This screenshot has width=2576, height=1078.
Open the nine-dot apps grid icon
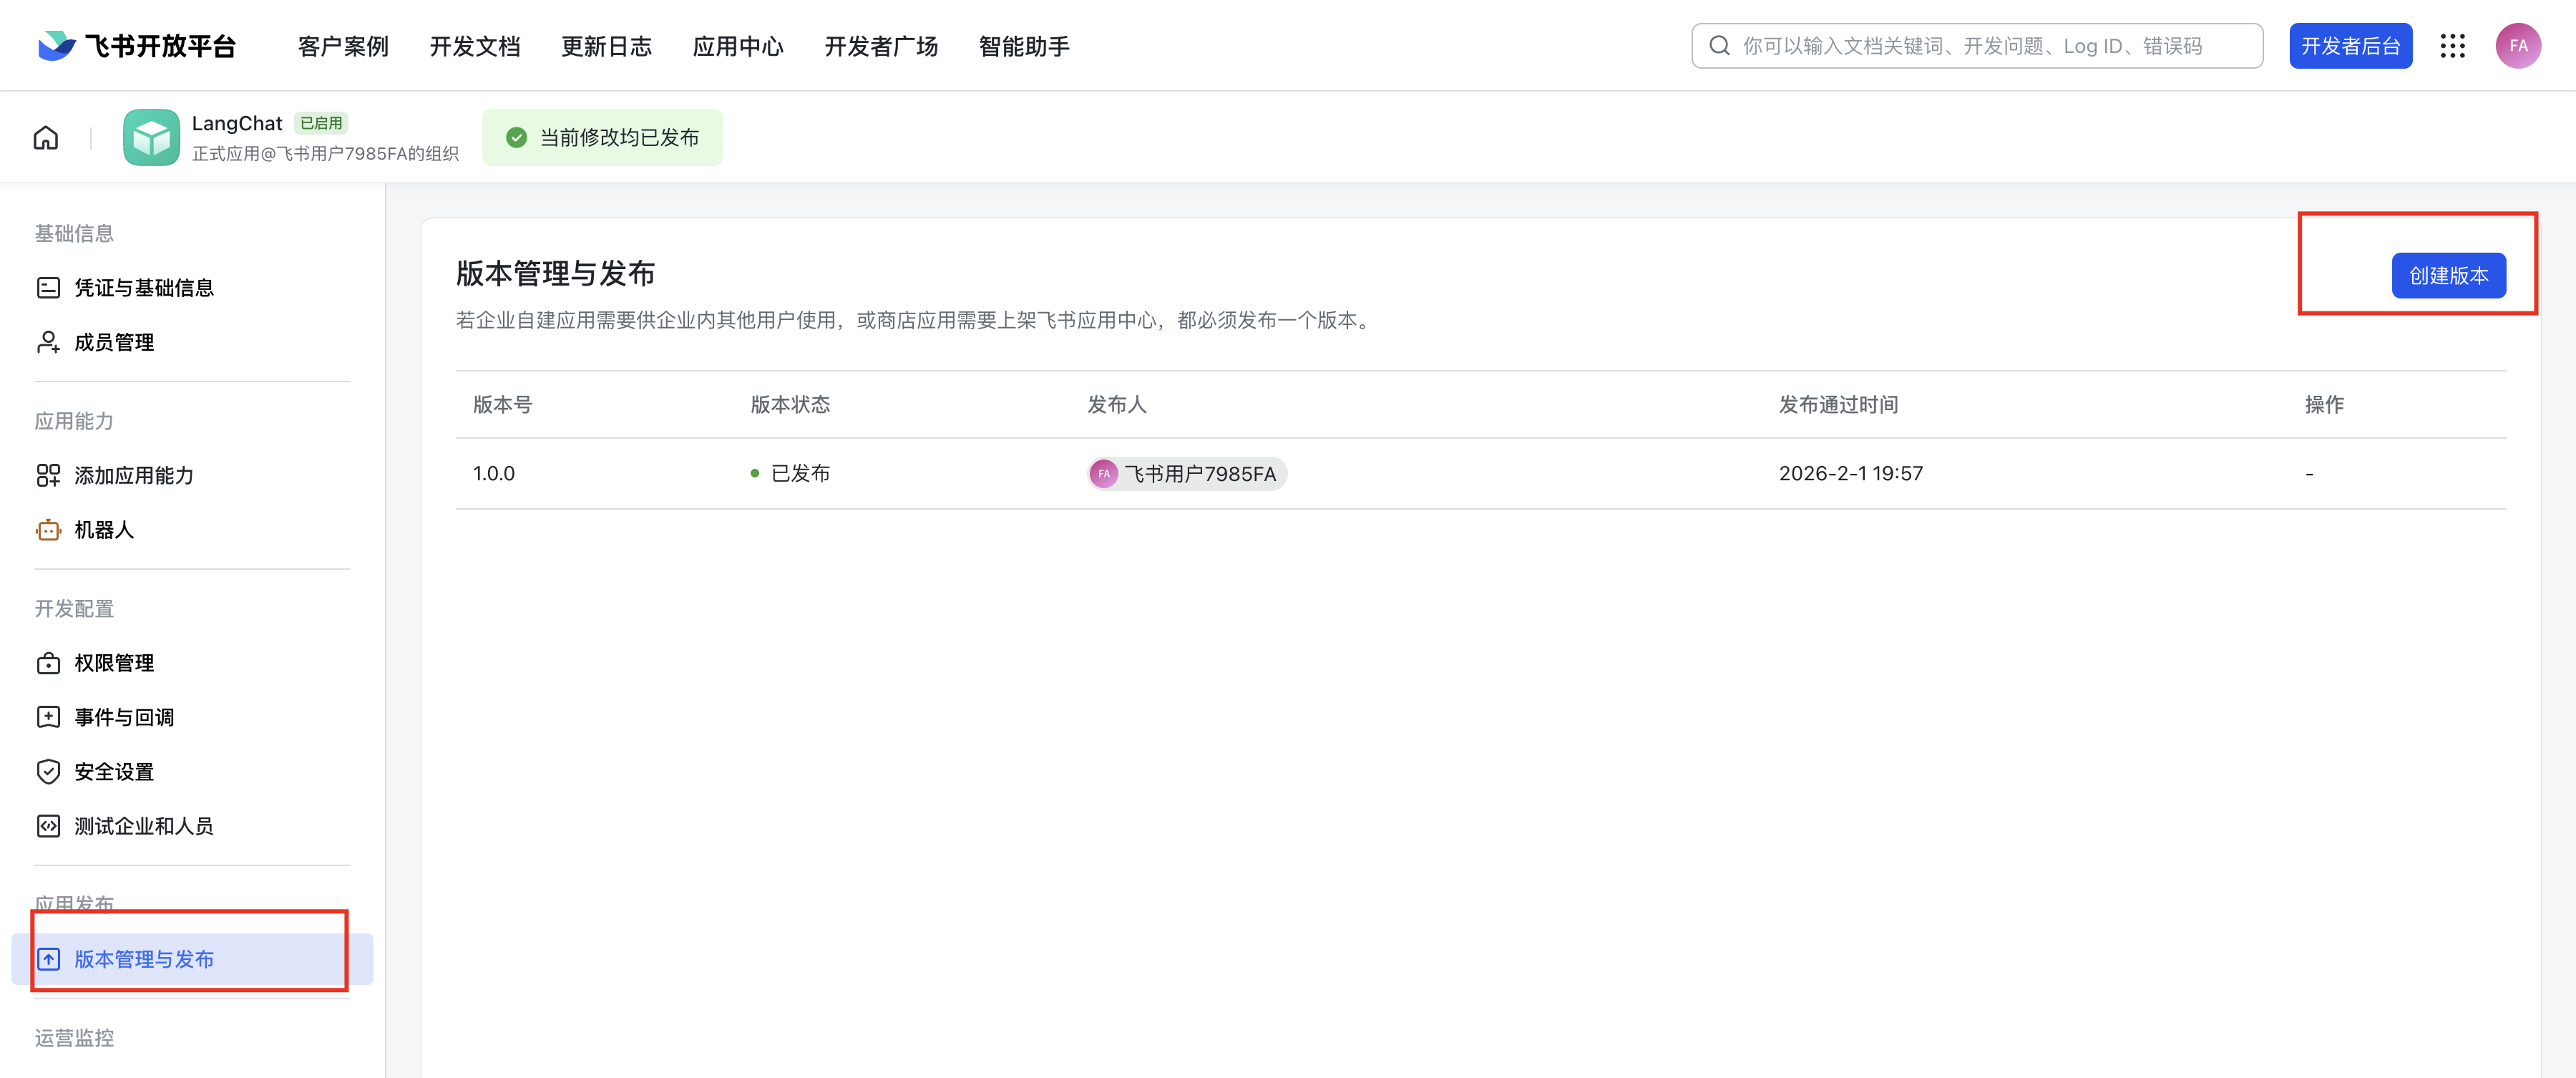[2452, 46]
